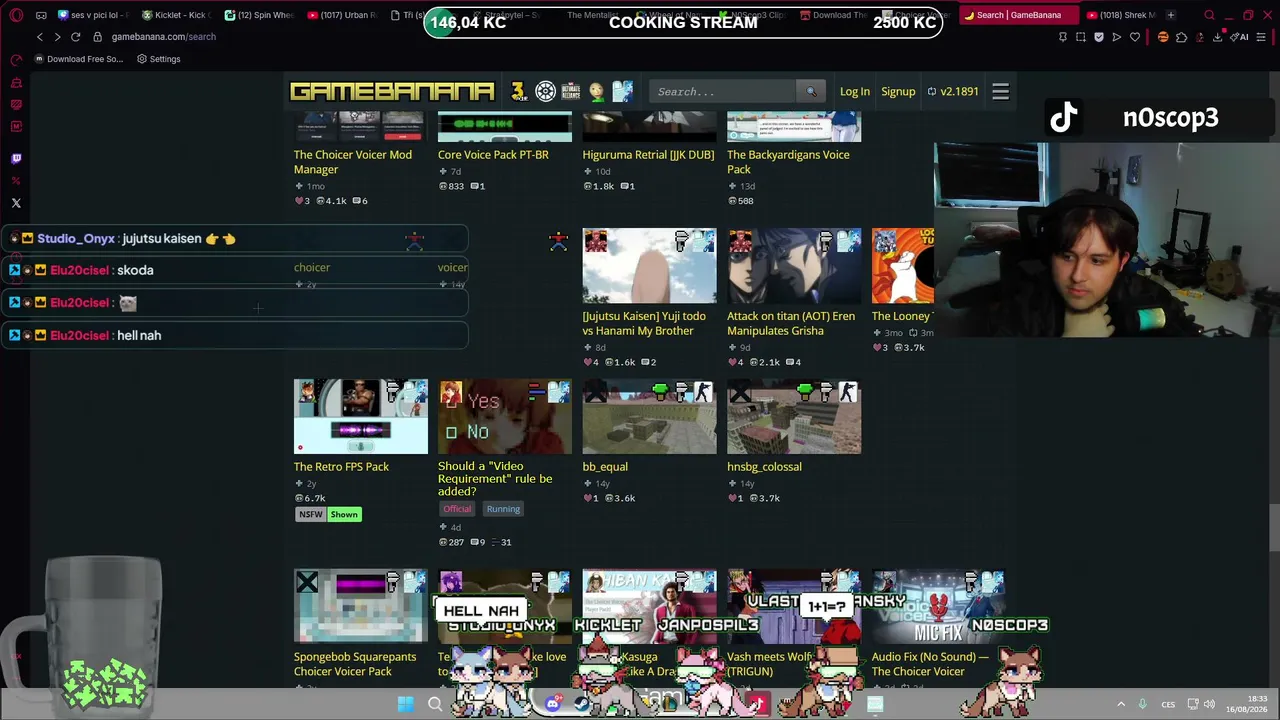Click the browser back arrow
The height and width of the screenshot is (720, 1280).
tap(40, 37)
